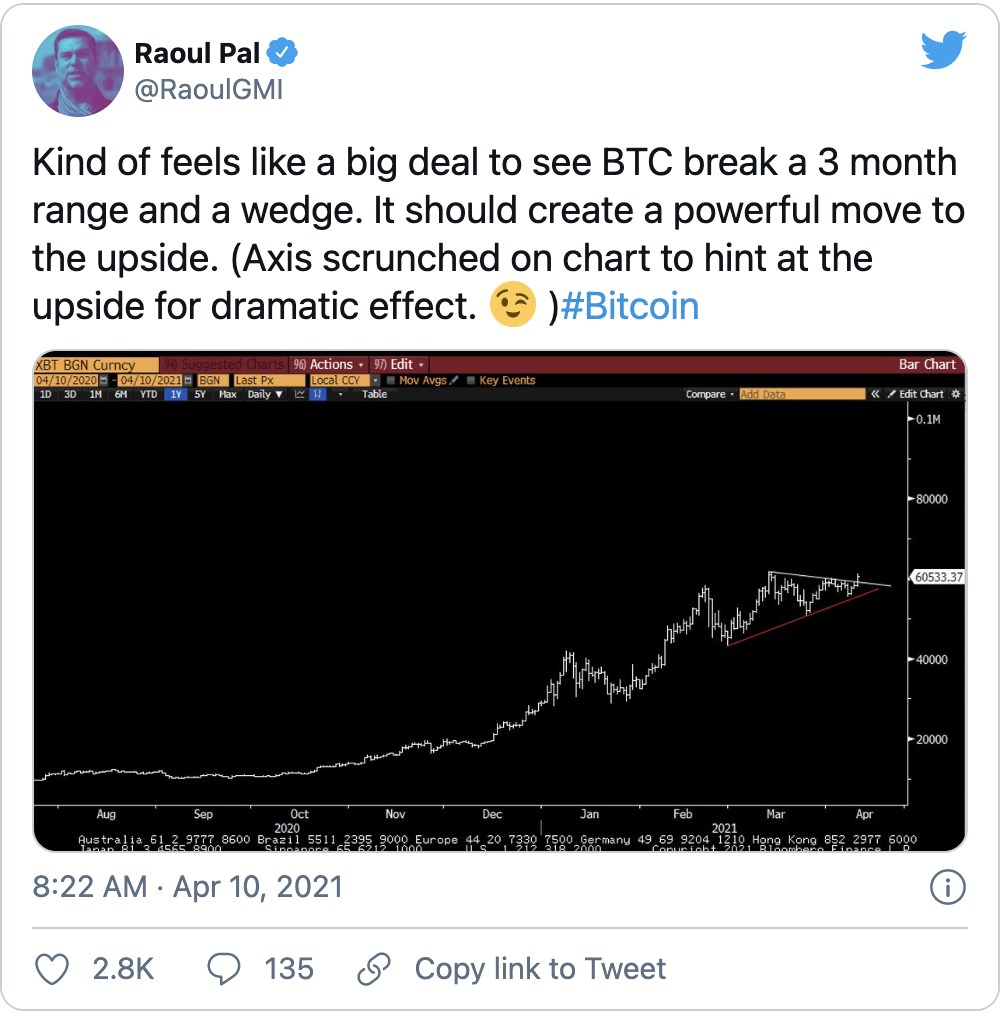The image size is (1002, 1016).
Task: Click the reply speech bubble icon
Action: tap(224, 969)
